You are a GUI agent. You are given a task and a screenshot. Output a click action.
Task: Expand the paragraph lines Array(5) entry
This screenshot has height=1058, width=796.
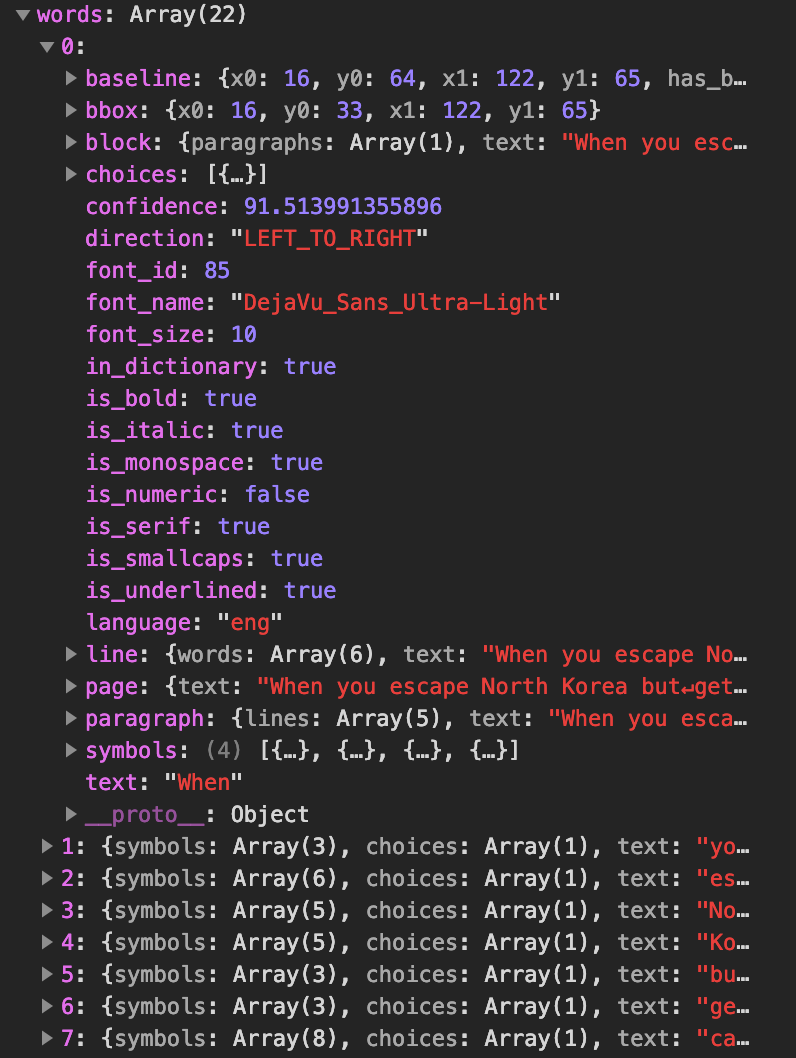pos(71,718)
